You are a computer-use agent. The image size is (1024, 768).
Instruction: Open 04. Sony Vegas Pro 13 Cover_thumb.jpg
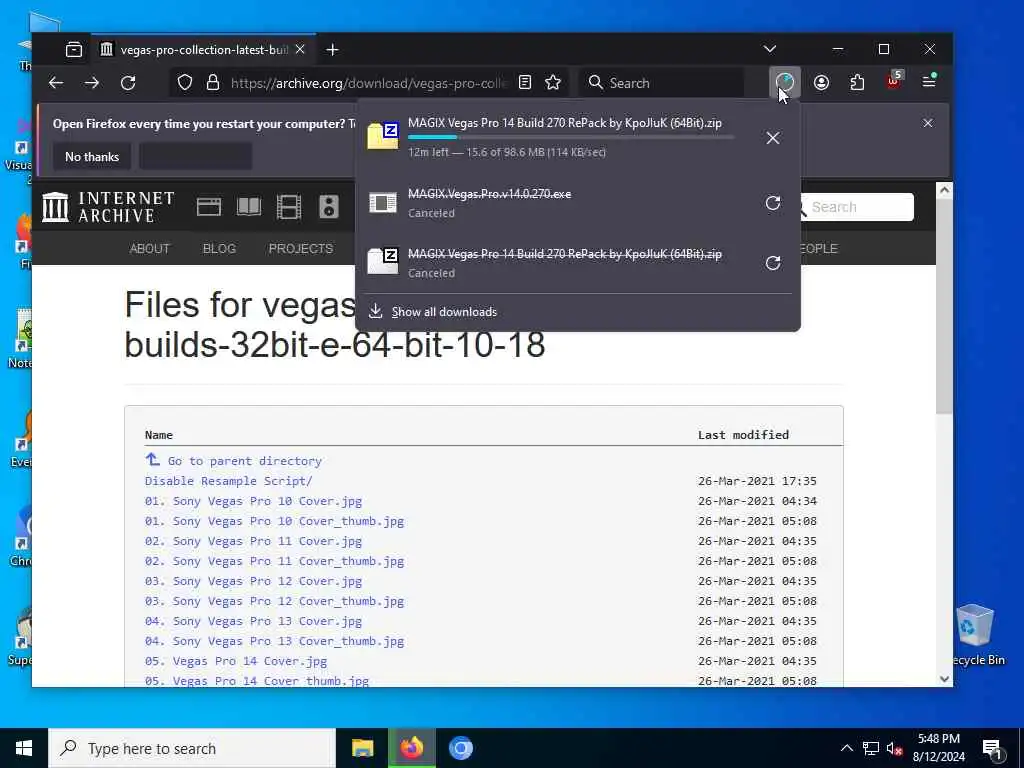[274, 641]
